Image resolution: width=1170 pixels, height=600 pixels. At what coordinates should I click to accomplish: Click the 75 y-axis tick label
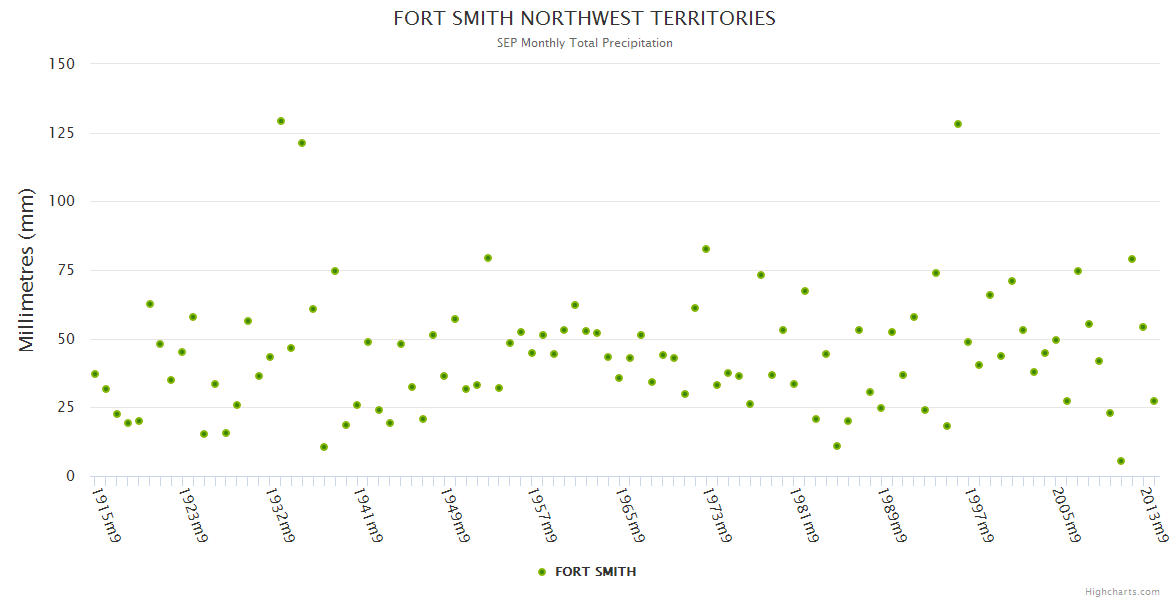[x=66, y=270]
